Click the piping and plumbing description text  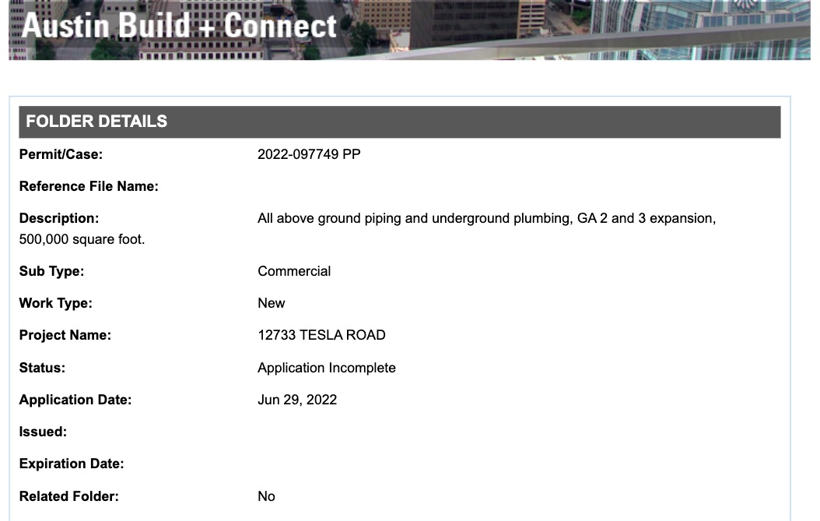(486, 218)
